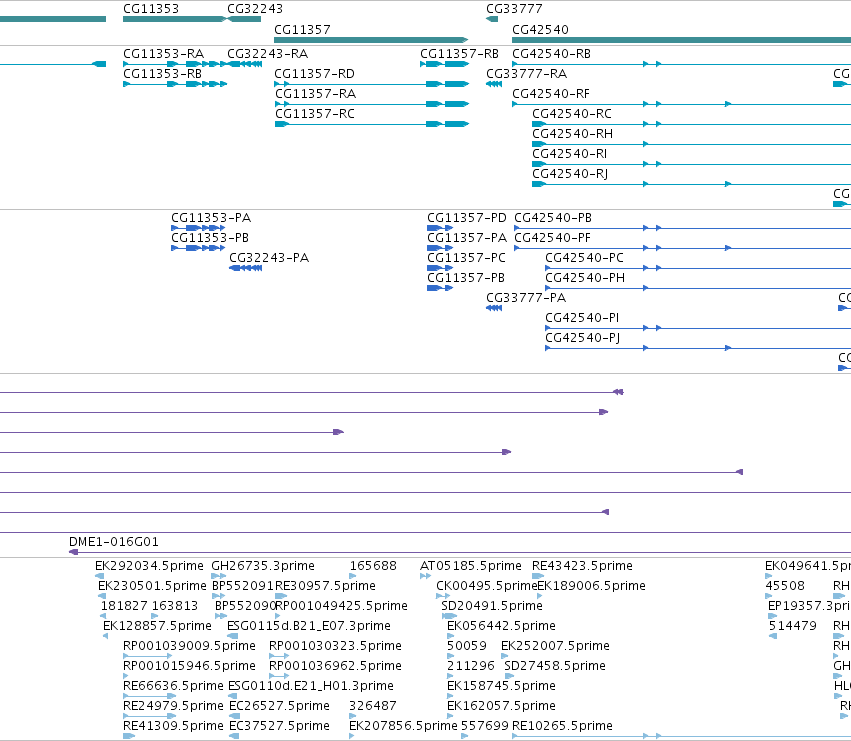Click the CG32243-PA protein label
The height and width of the screenshot is (741, 851).
(269, 258)
